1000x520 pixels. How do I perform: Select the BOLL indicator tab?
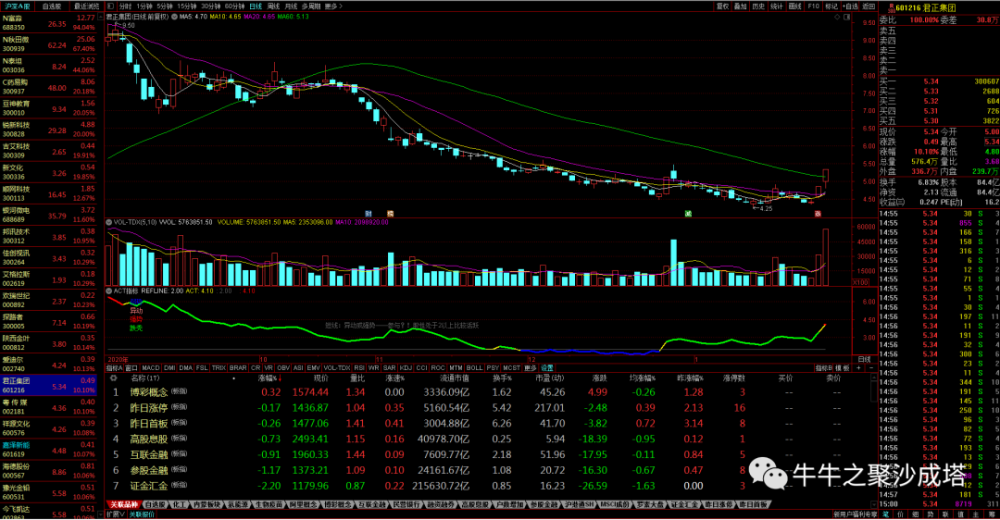(x=474, y=368)
